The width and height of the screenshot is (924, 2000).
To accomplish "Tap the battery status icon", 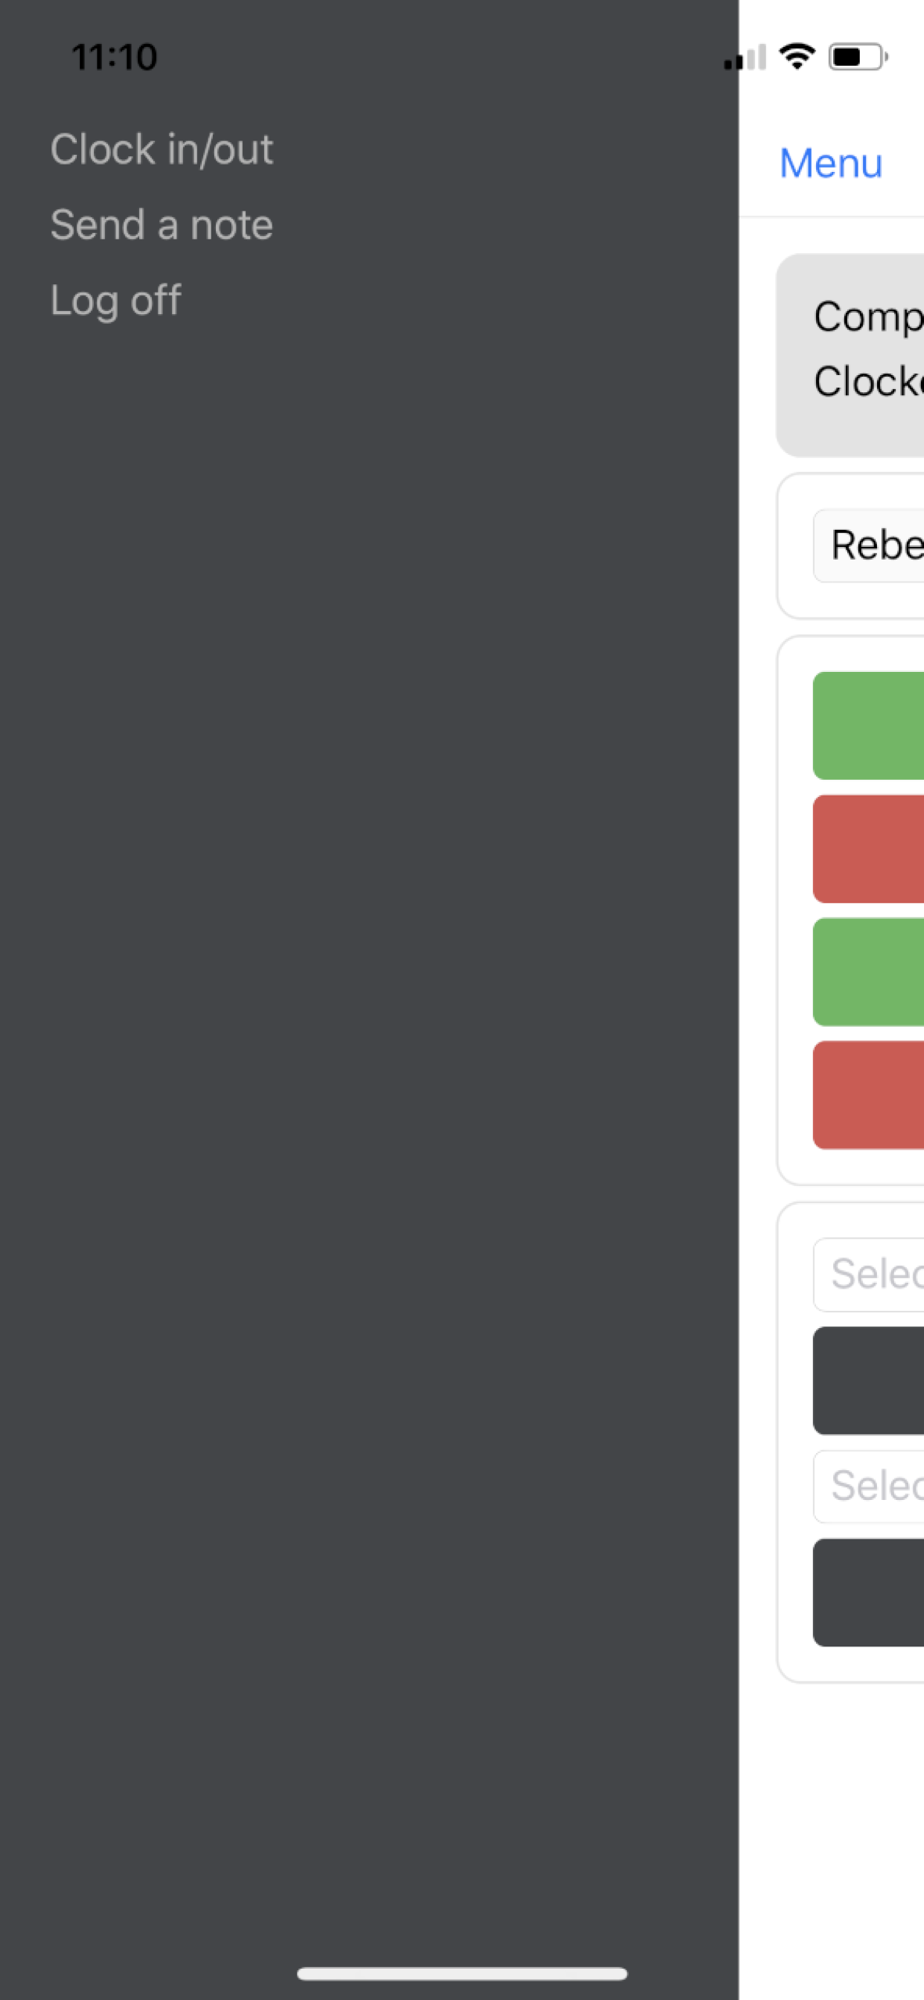I will coord(858,57).
